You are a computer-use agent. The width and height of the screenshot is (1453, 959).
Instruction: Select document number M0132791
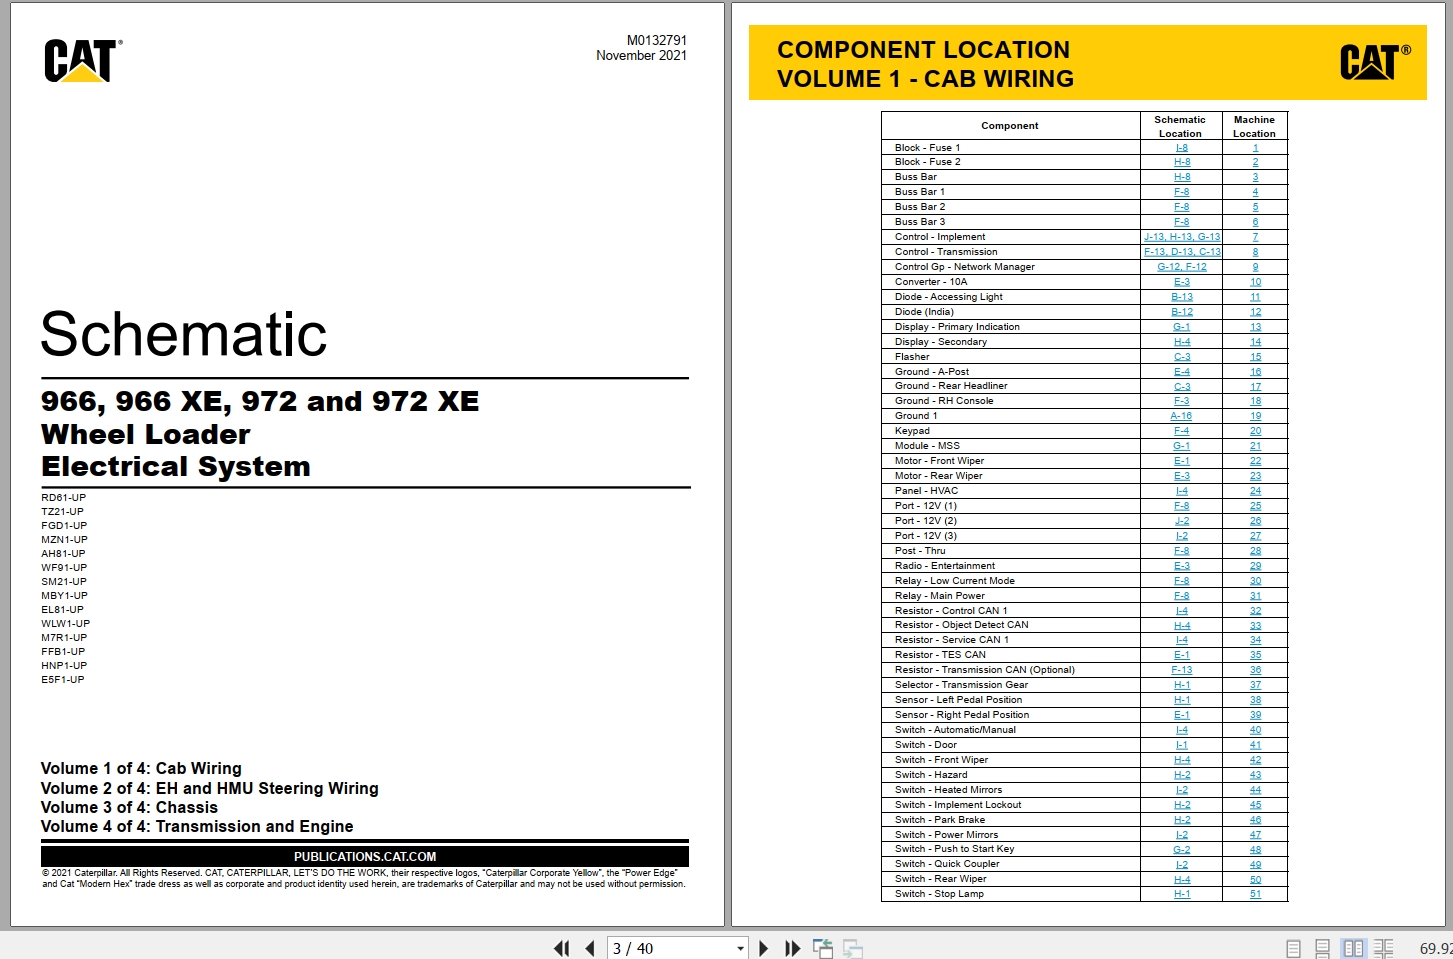657,40
